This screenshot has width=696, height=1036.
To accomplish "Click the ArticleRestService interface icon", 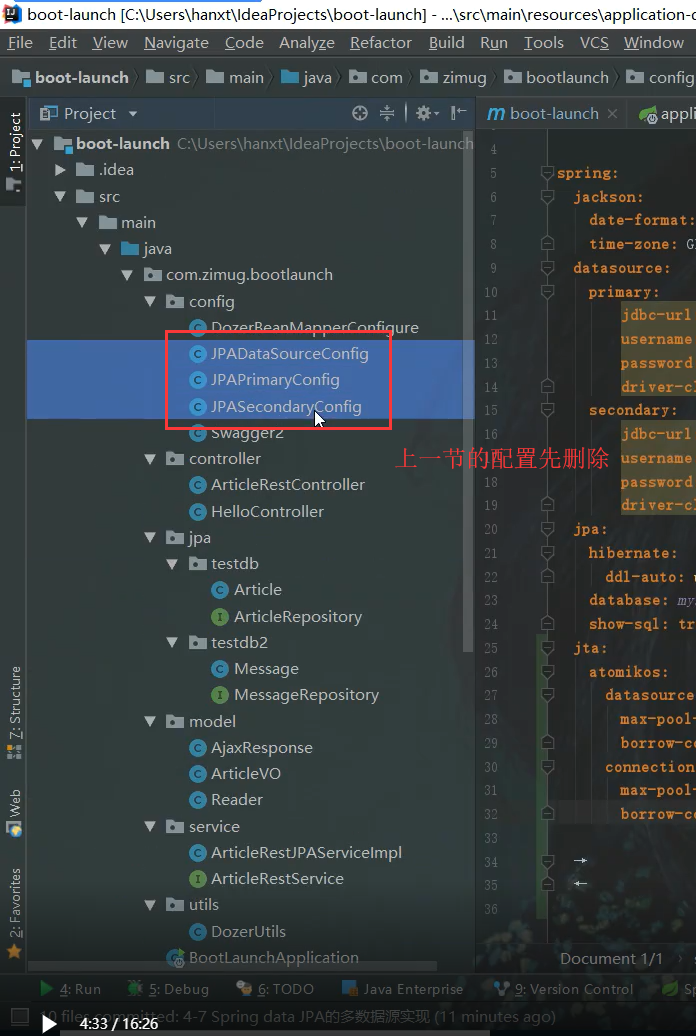I will [197, 879].
